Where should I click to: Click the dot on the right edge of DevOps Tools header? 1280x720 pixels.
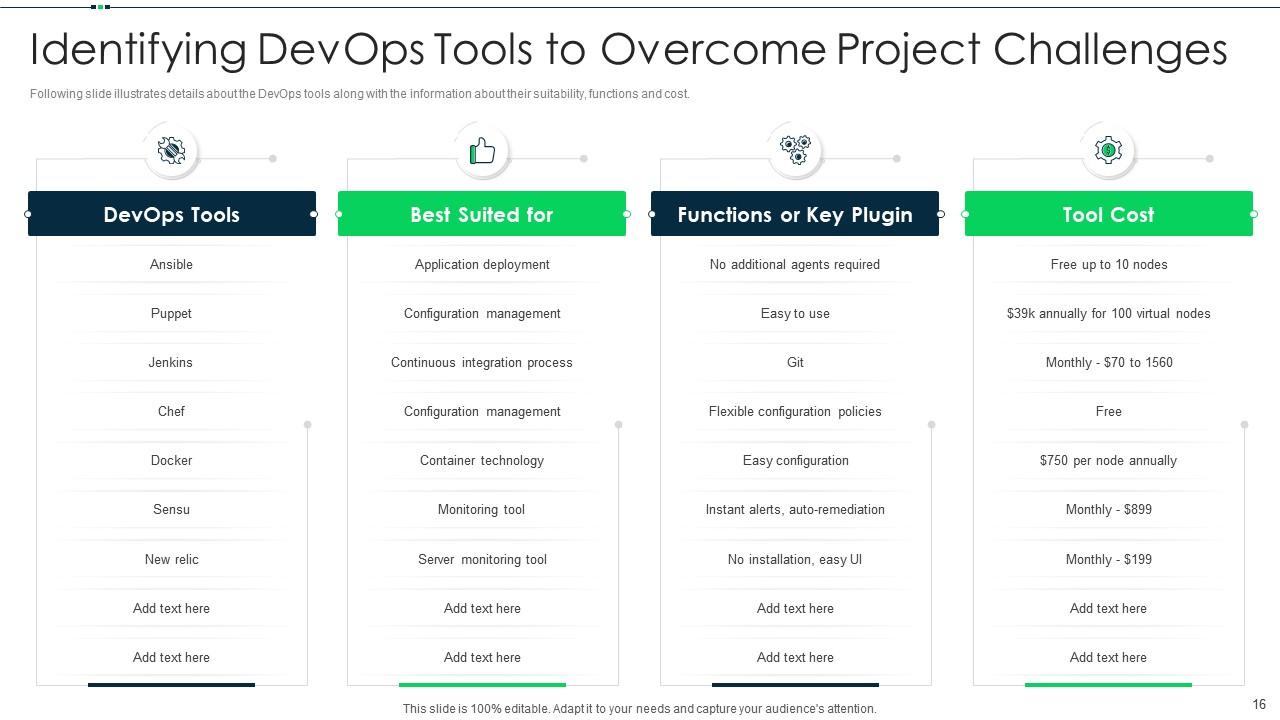coord(314,214)
